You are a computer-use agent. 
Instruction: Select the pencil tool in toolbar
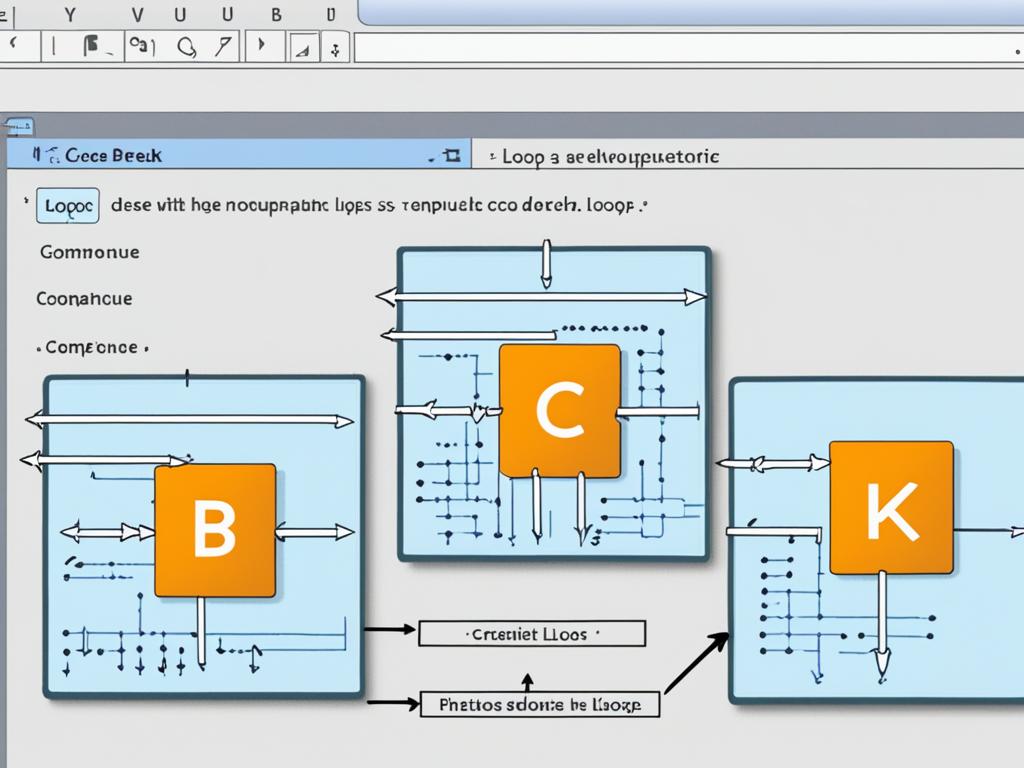click(x=225, y=45)
